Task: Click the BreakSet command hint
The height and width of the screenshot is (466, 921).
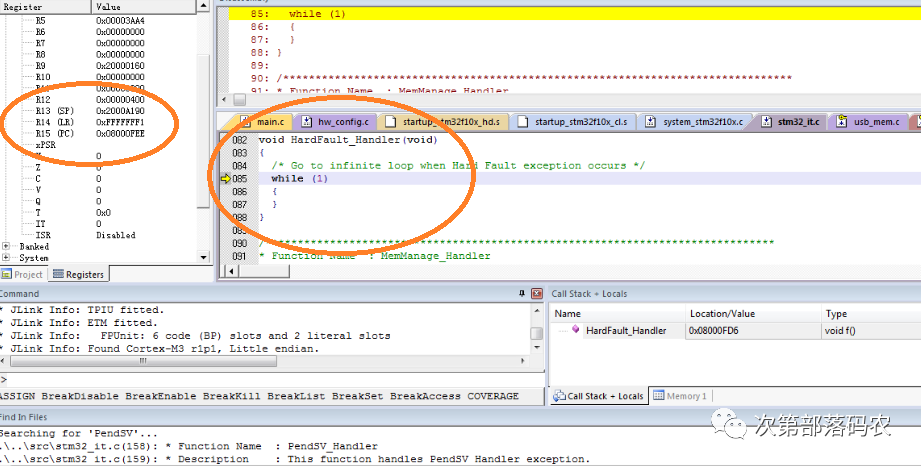Action: pyautogui.click(x=357, y=396)
